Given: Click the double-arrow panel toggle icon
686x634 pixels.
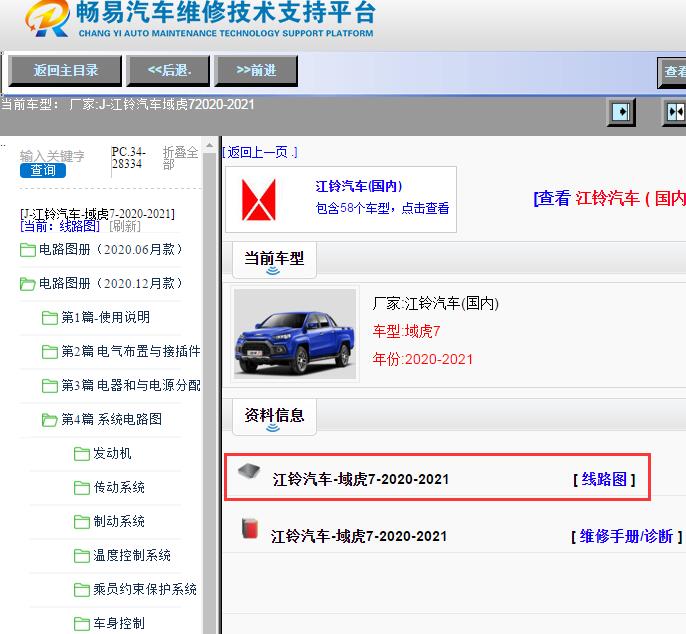Looking at the screenshot, I should click(x=675, y=112).
